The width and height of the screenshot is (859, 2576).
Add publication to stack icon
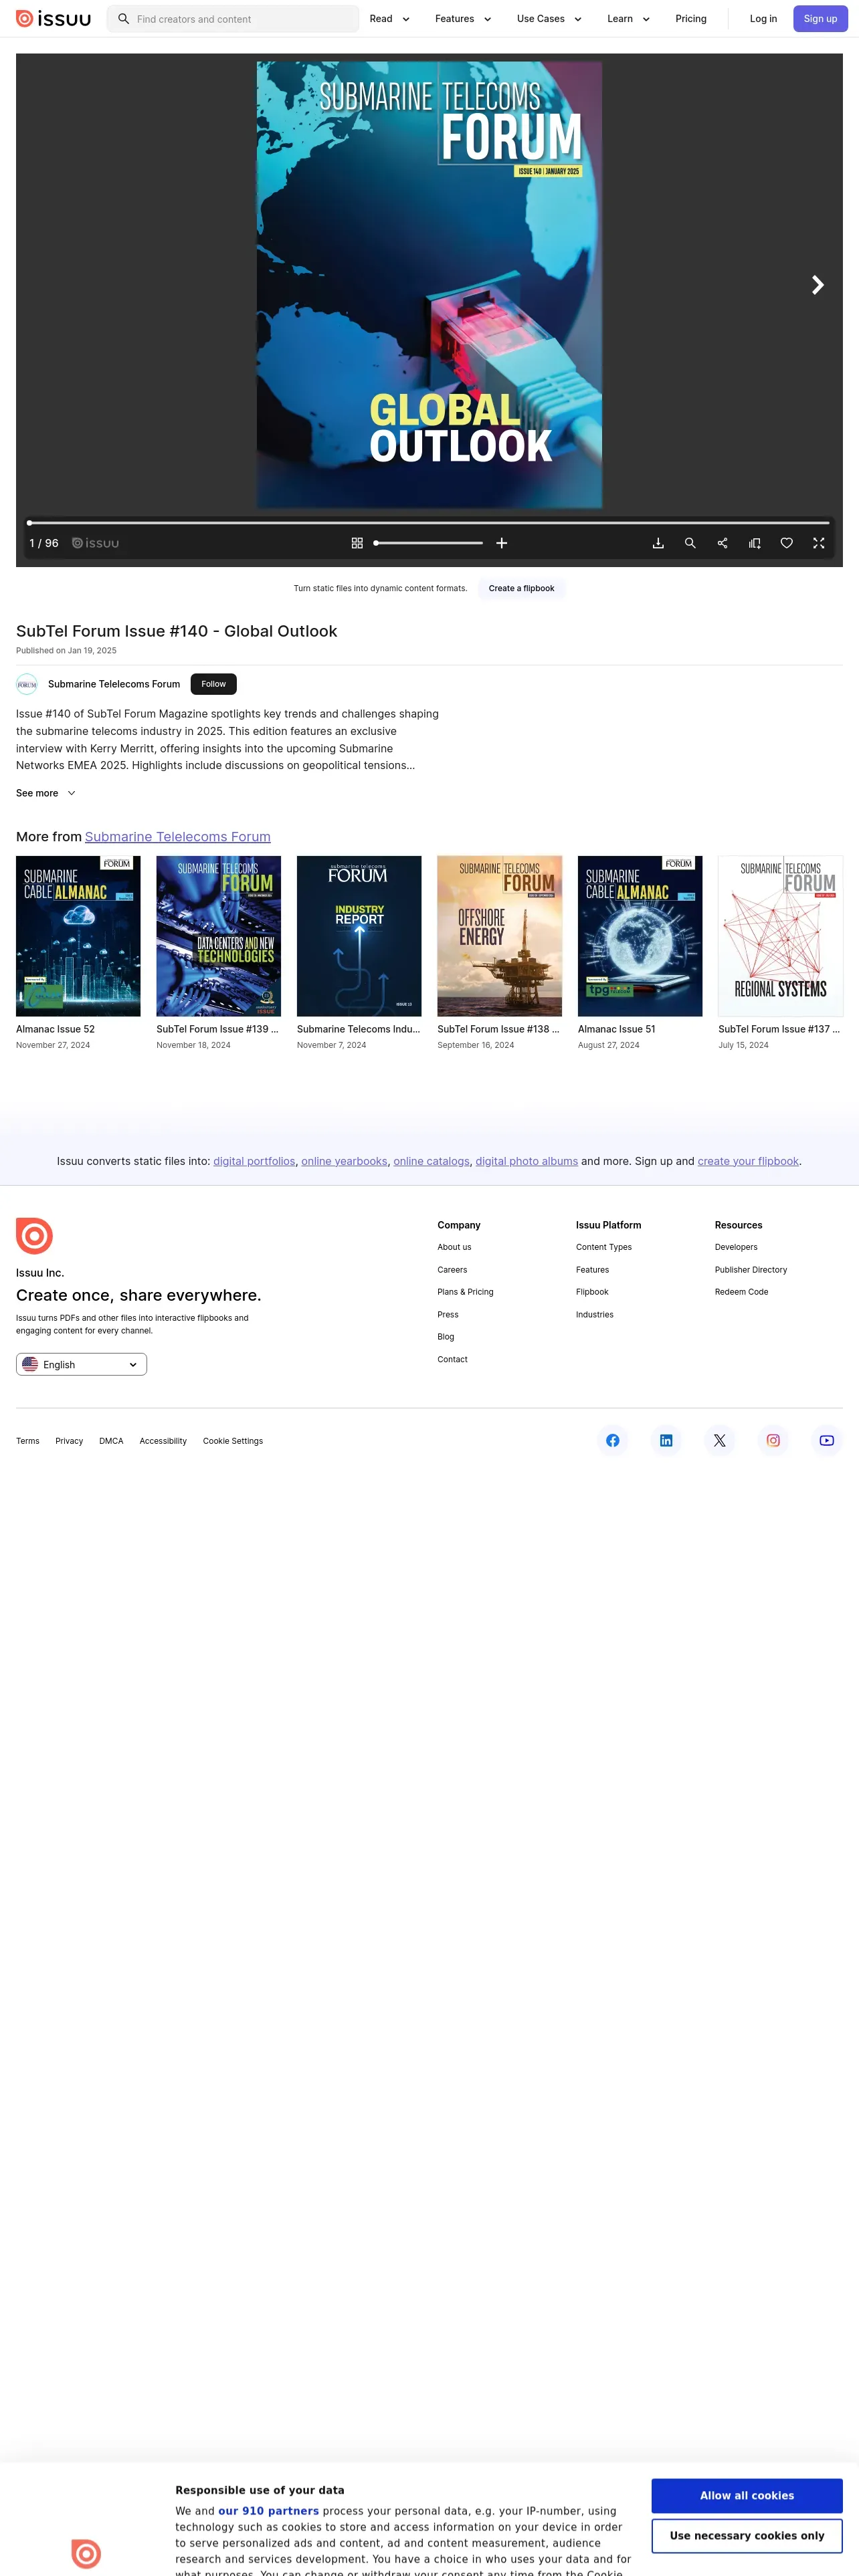tap(755, 543)
